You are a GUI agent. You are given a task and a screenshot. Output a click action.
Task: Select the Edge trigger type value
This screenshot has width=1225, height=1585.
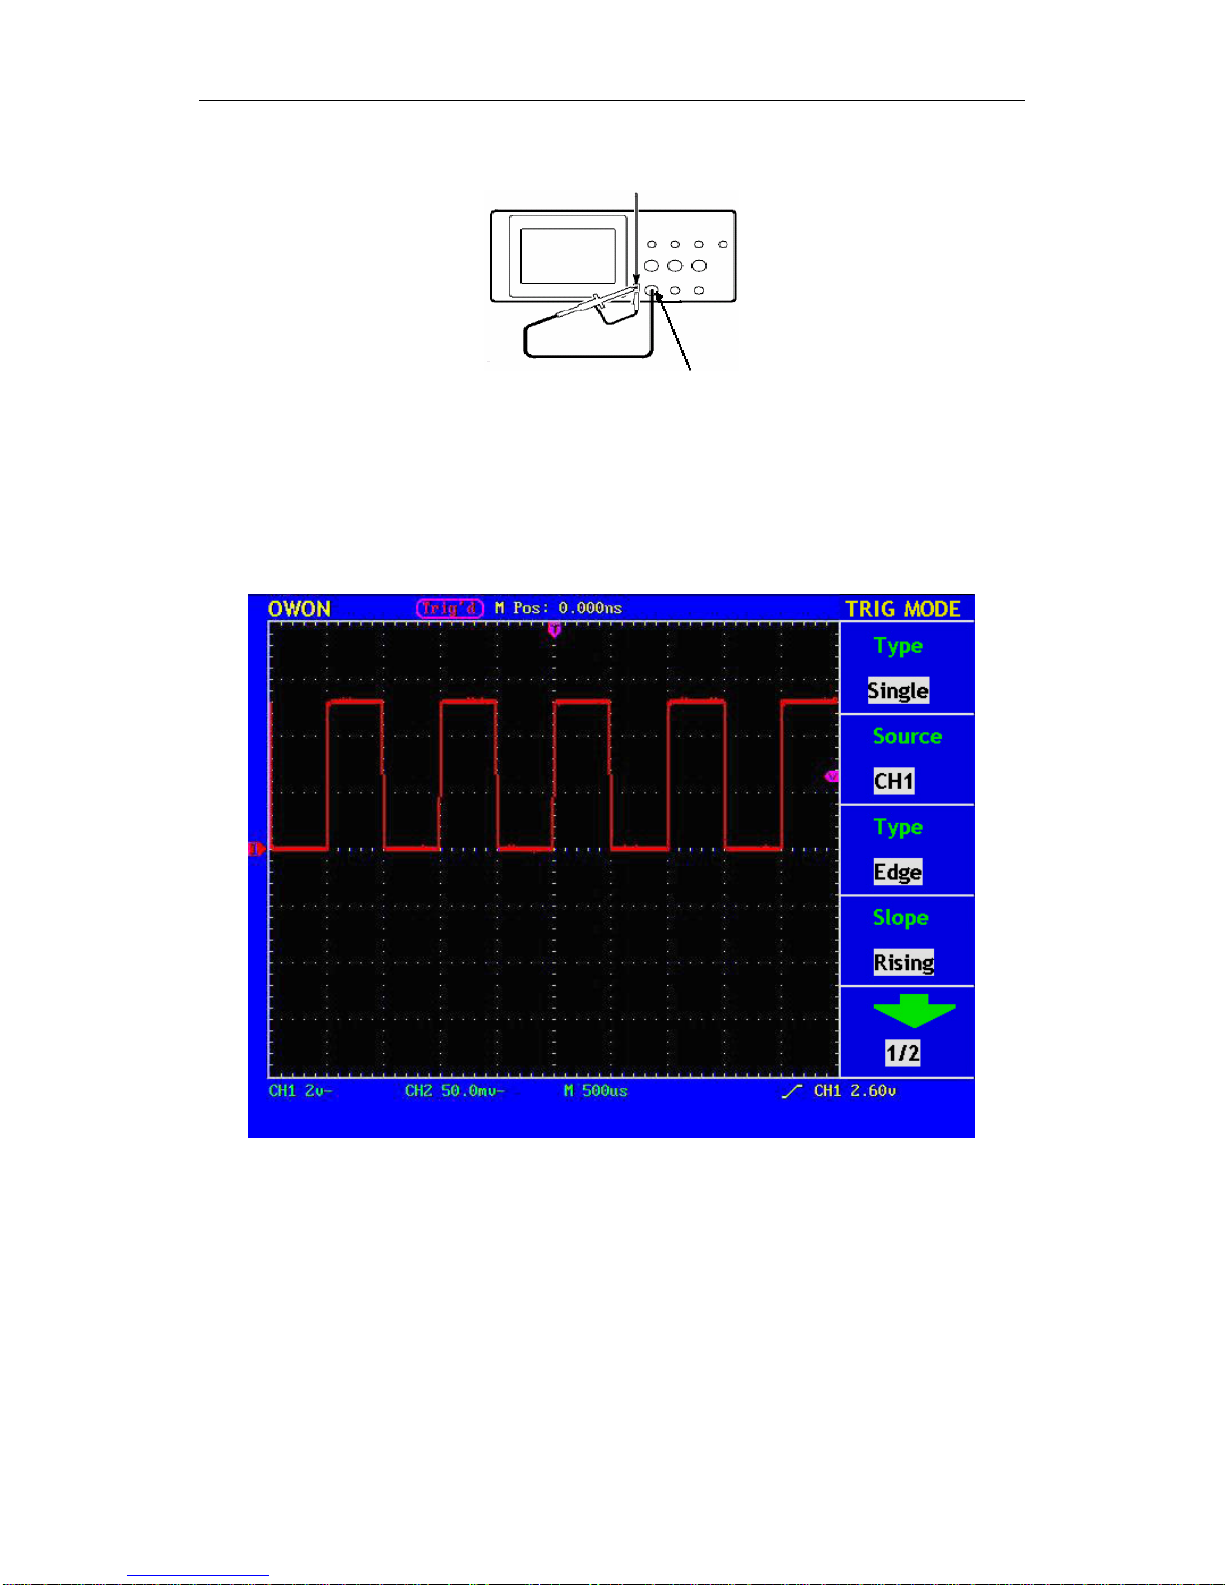(898, 872)
